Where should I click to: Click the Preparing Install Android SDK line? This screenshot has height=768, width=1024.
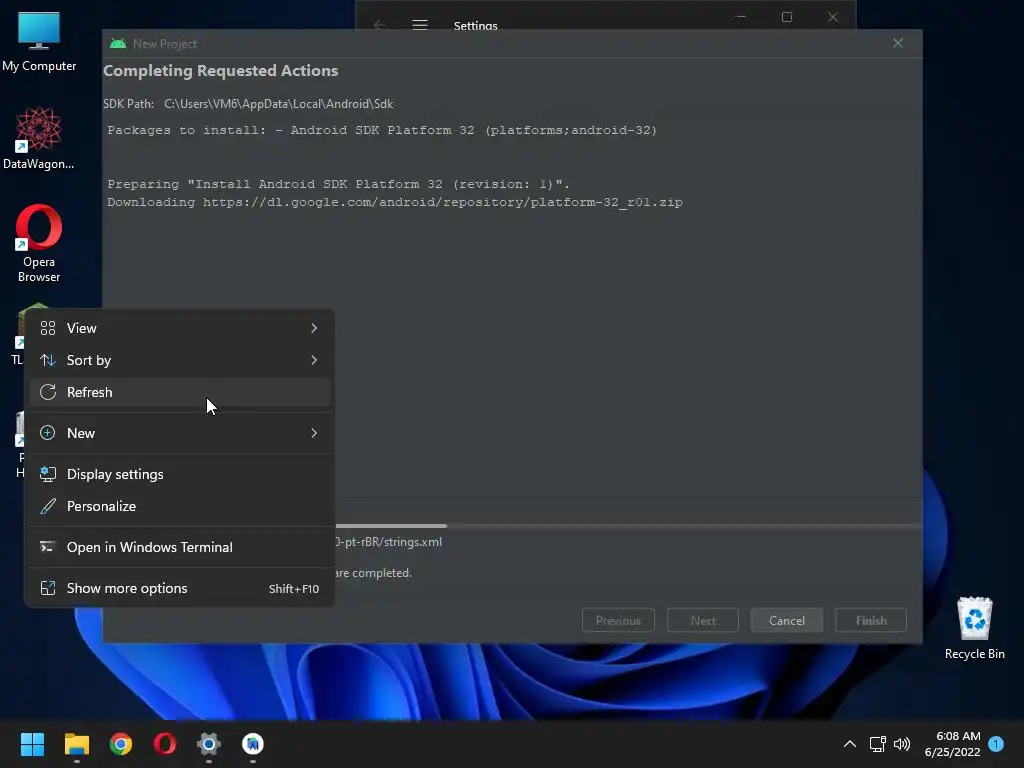(x=338, y=184)
